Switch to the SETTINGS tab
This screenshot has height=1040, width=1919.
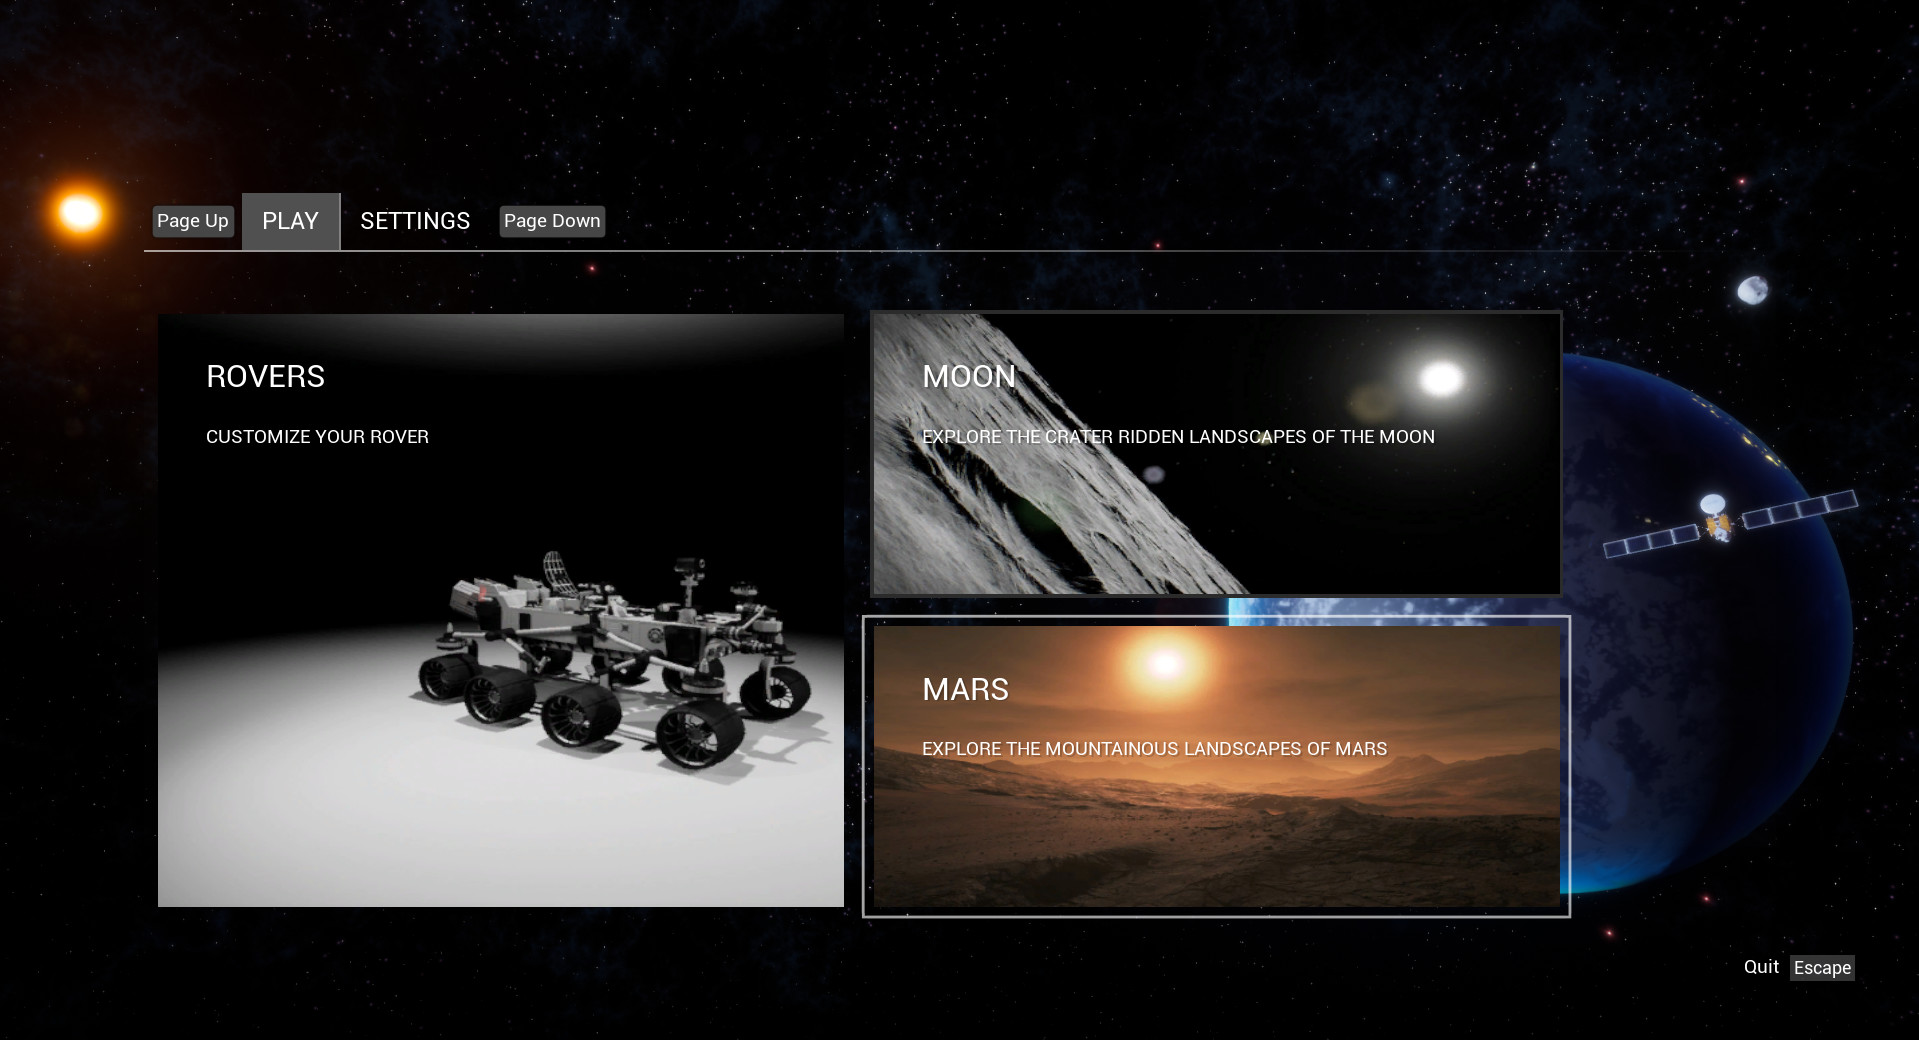pyautogui.click(x=415, y=221)
